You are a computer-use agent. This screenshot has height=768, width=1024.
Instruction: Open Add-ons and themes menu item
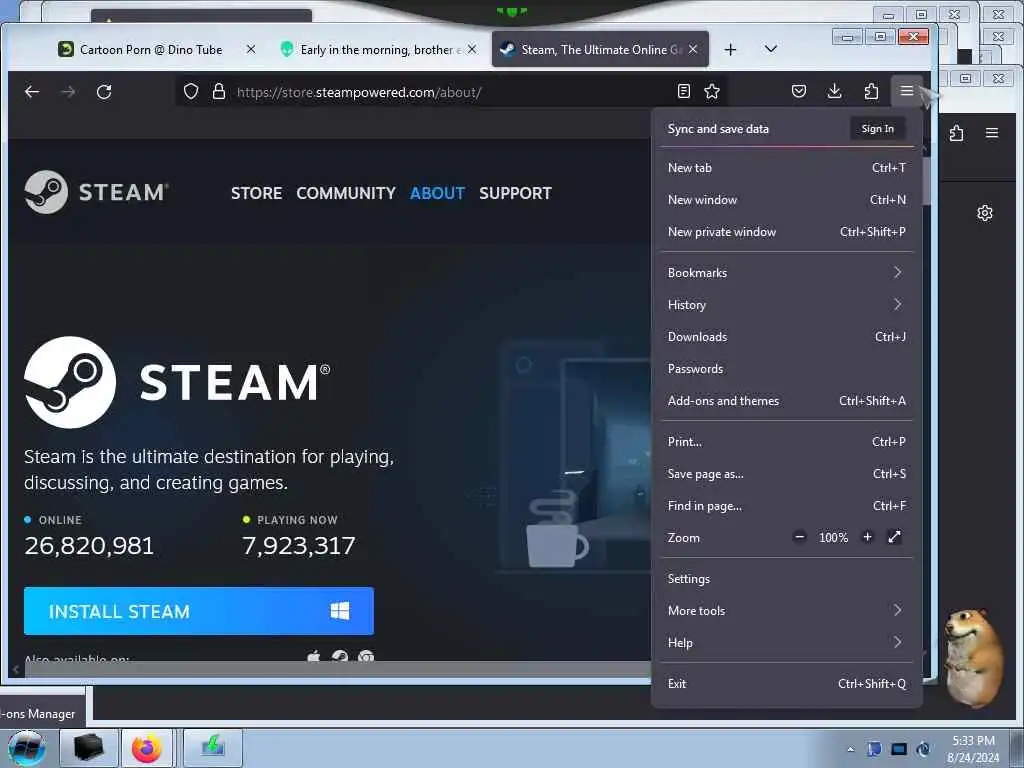coord(786,401)
